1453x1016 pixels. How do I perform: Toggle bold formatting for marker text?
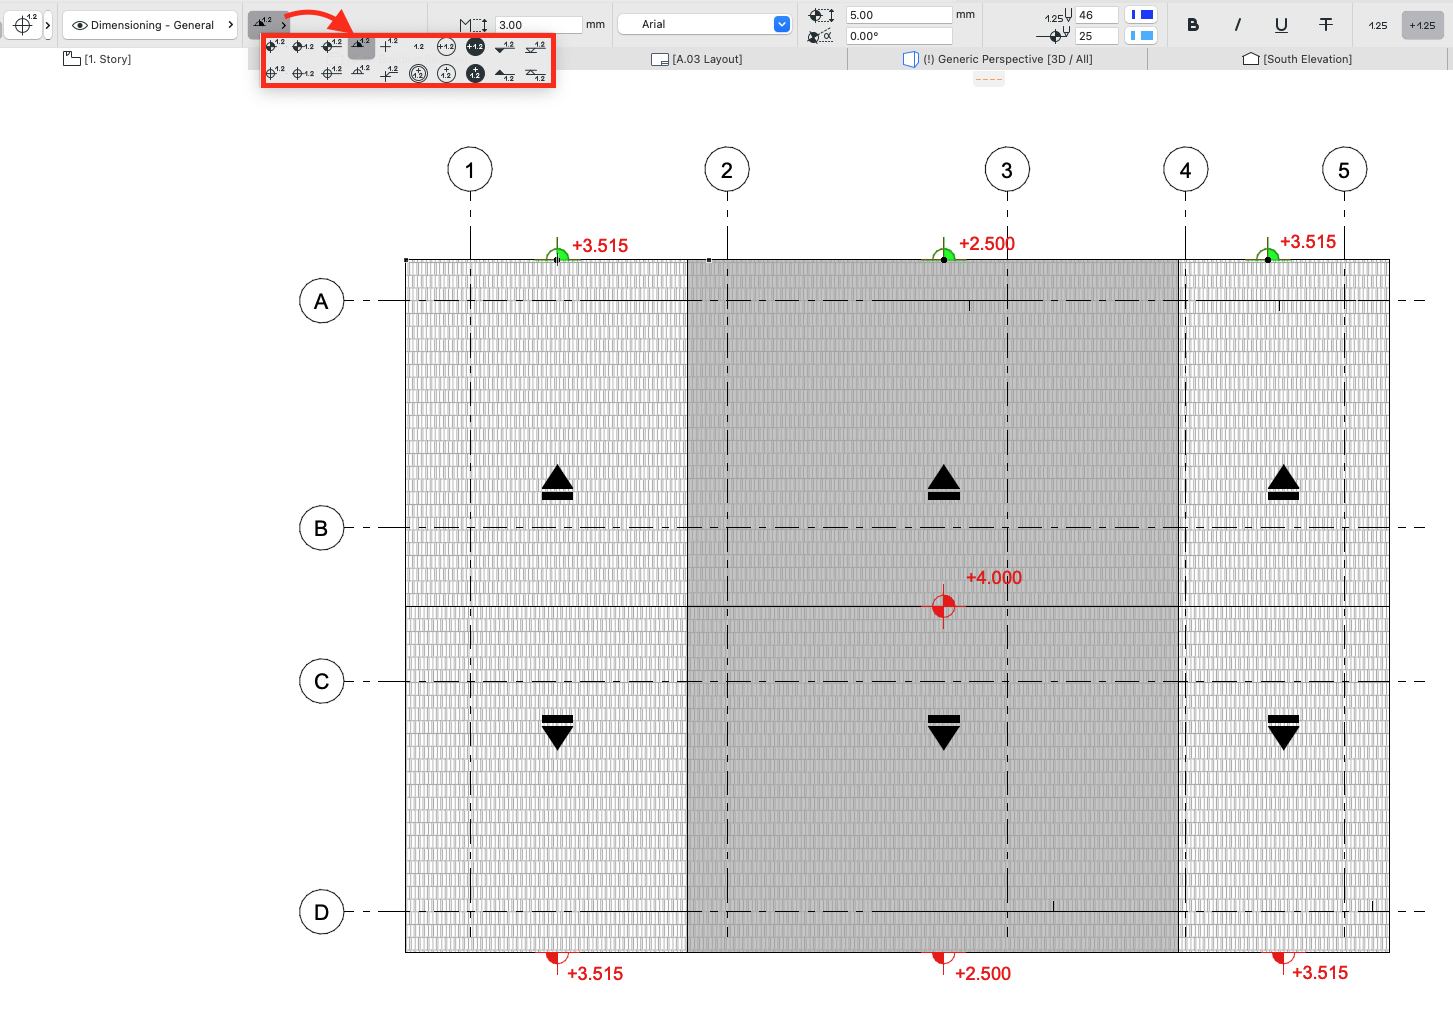1193,25
